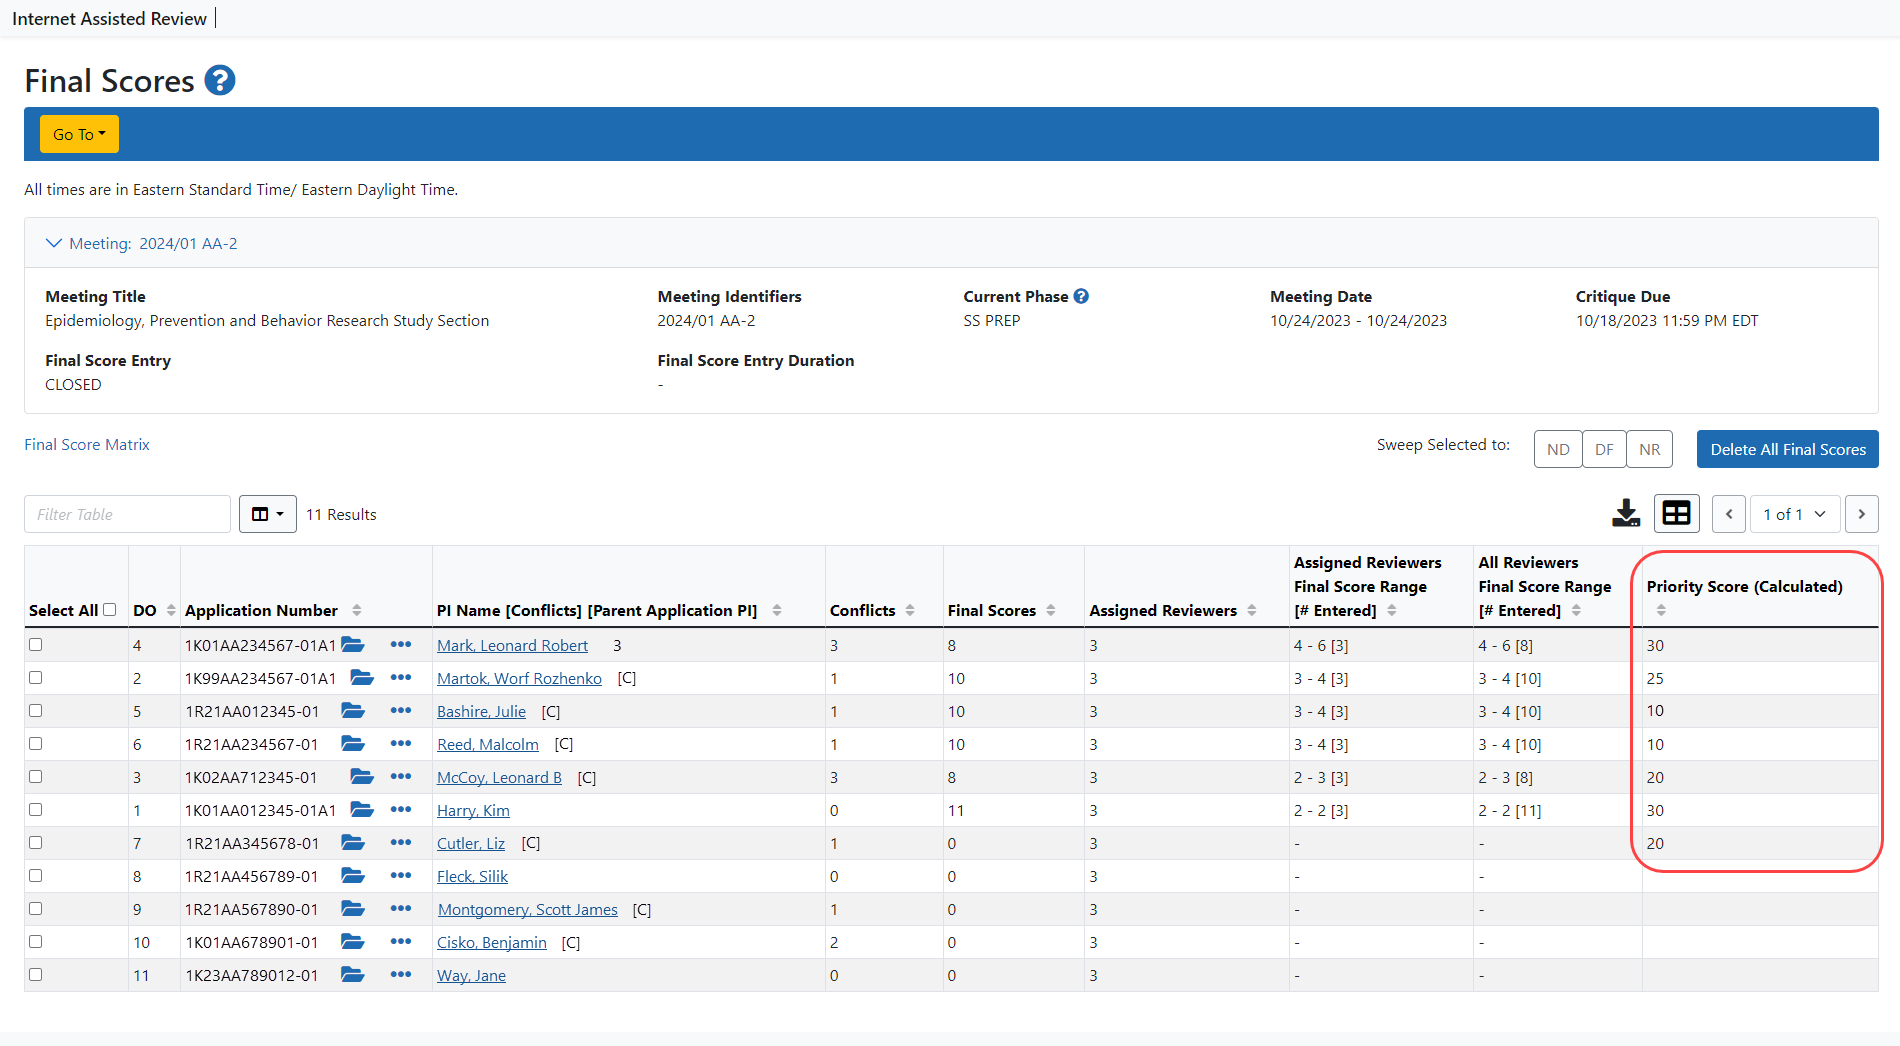This screenshot has width=1900, height=1046.
Task: Open the folder for 1R21AA345678-01
Action: pyautogui.click(x=353, y=843)
